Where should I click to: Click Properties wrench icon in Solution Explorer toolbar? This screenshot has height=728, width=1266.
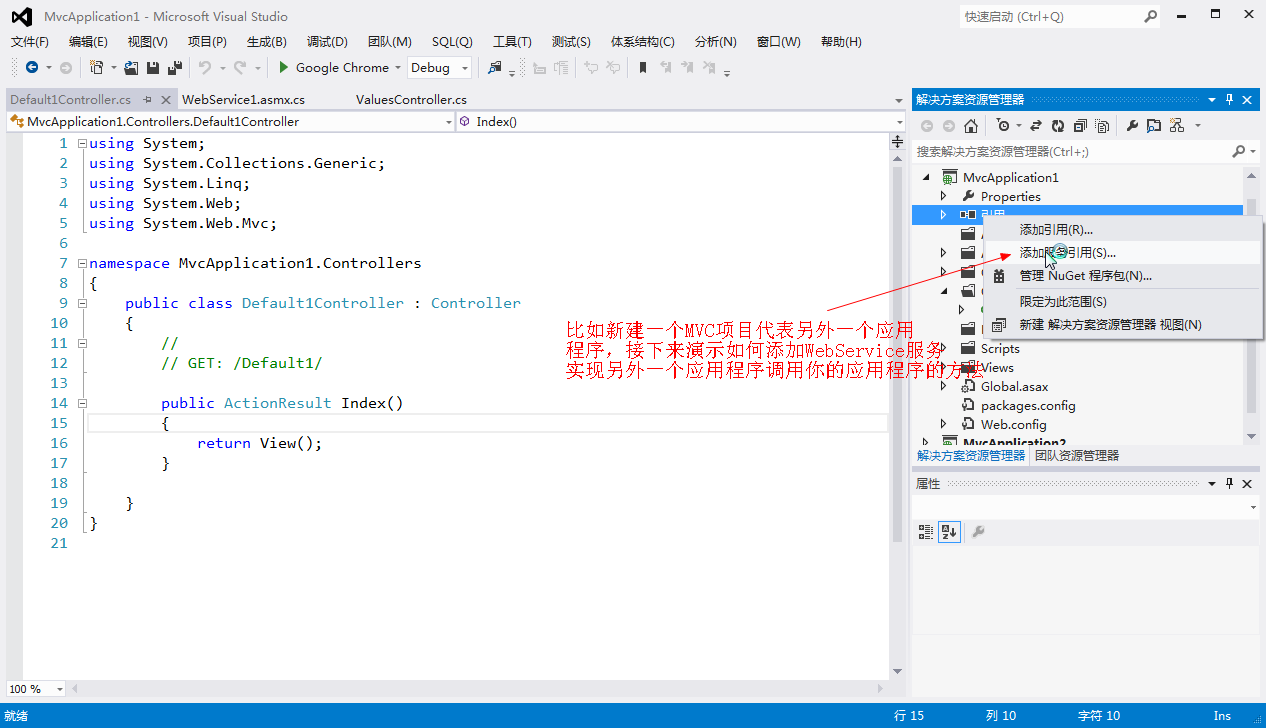click(x=1132, y=126)
